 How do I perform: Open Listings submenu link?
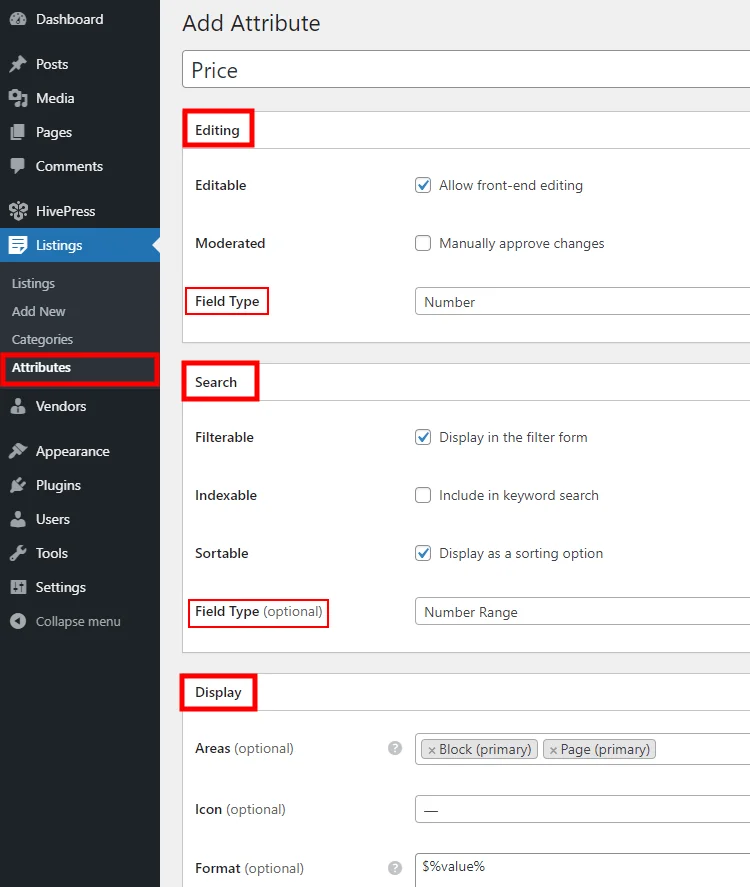33,283
